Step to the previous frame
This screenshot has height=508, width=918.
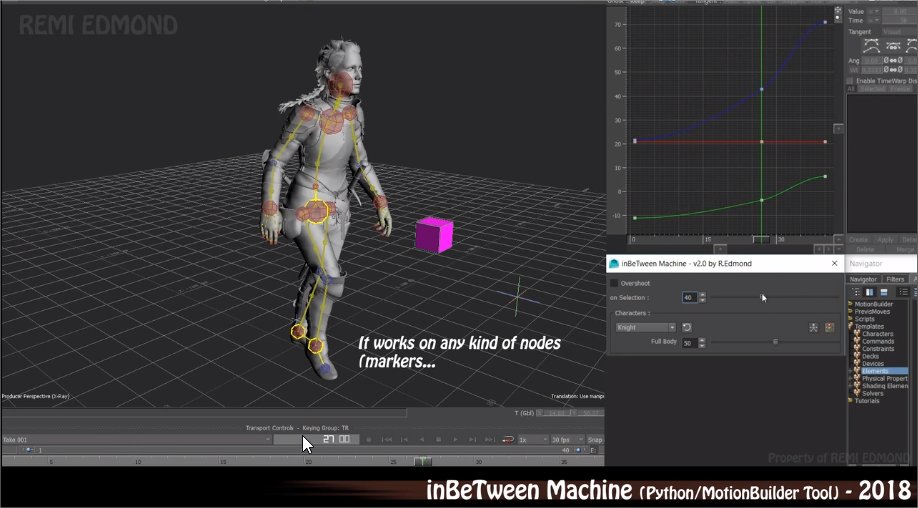(405, 440)
